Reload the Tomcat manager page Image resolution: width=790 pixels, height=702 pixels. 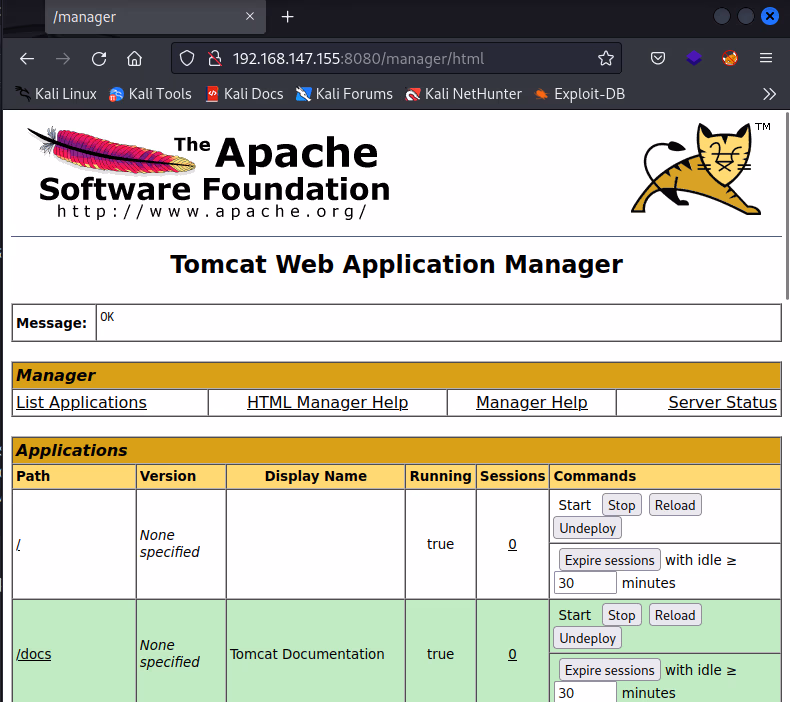click(99, 59)
